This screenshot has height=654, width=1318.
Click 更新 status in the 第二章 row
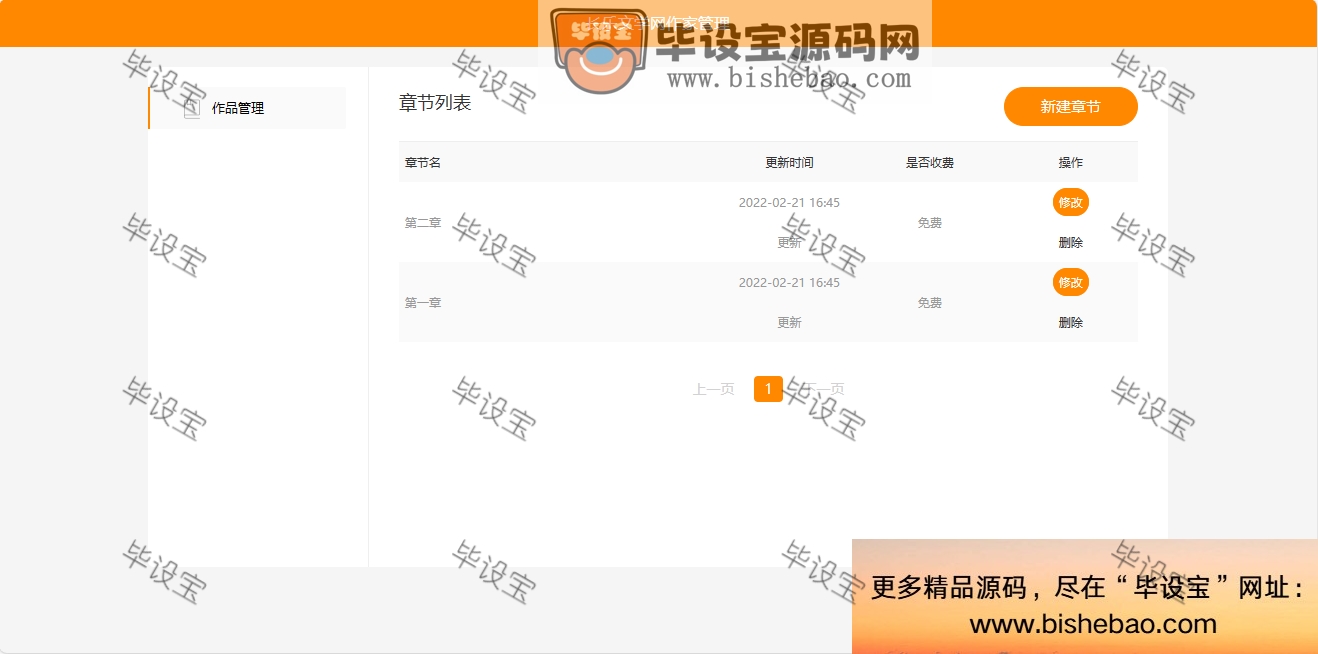tap(789, 242)
